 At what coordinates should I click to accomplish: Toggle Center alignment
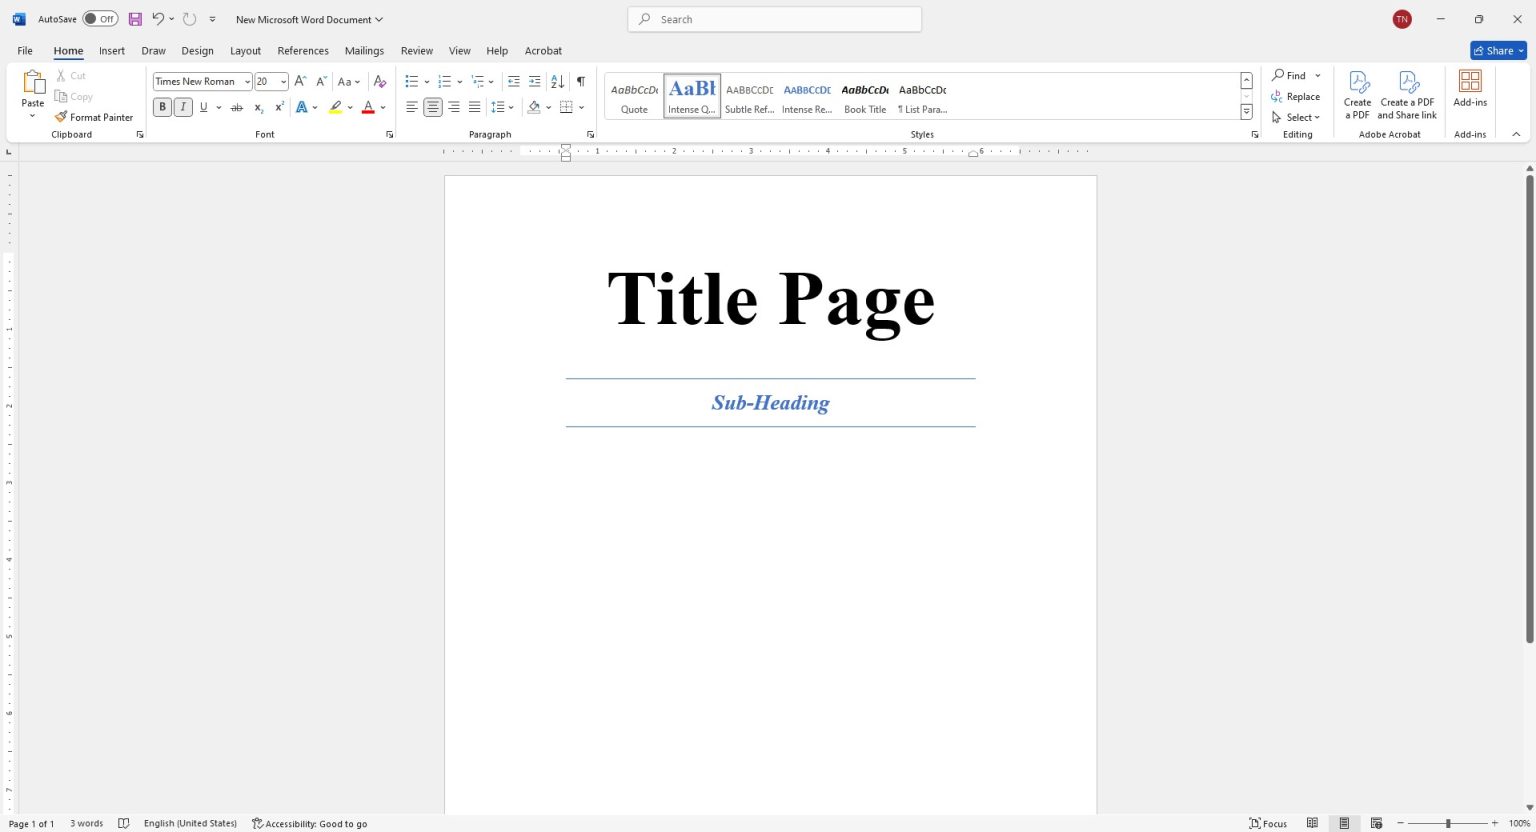[432, 107]
